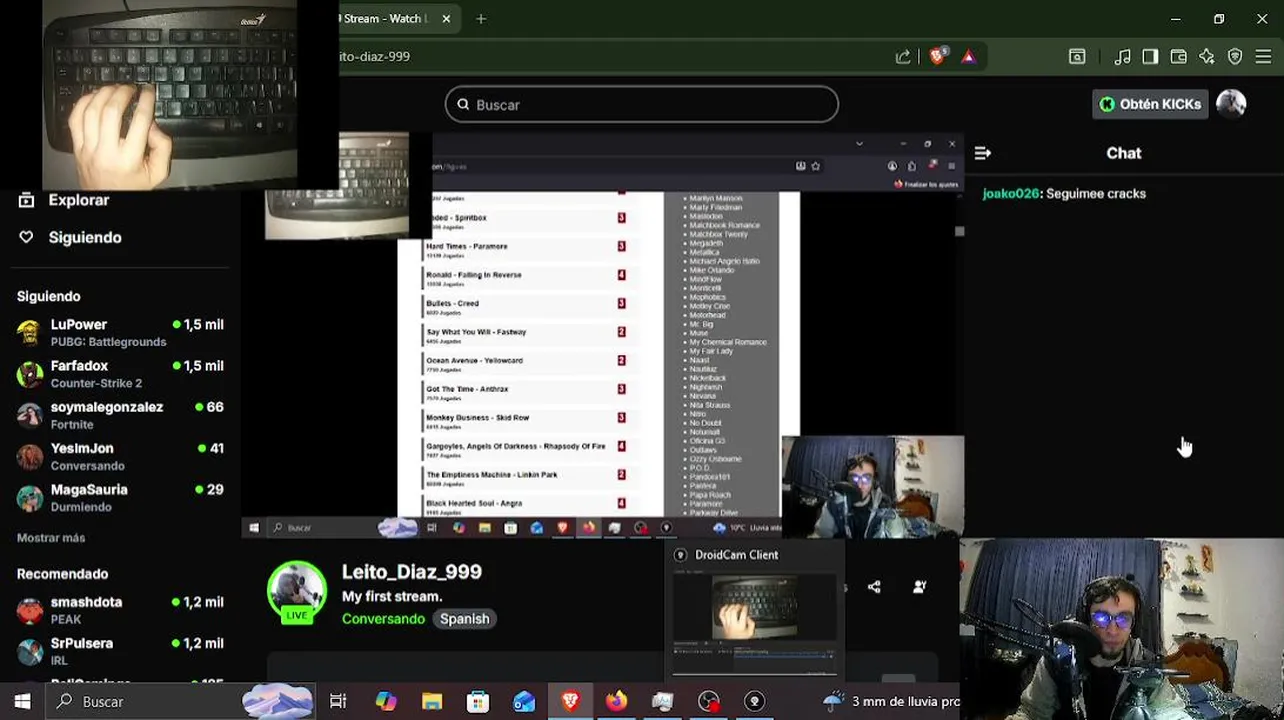
Task: Collapse the chat panel with arrow icon
Action: point(982,153)
